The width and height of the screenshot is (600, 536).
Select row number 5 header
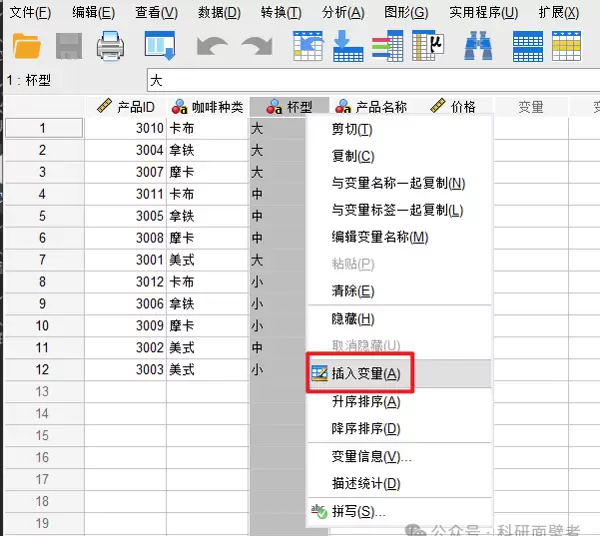pyautogui.click(x=43, y=216)
